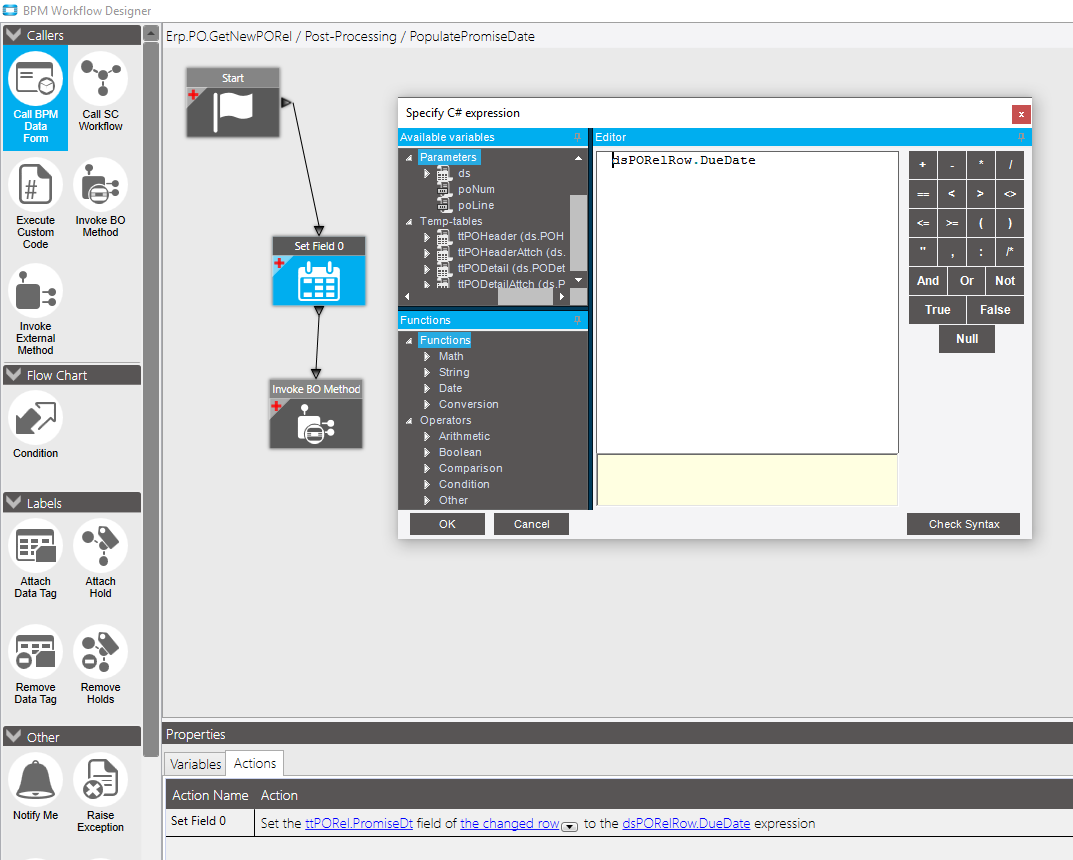This screenshot has width=1073, height=860.
Task: Pick the Attach Data Tag icon
Action: point(35,548)
